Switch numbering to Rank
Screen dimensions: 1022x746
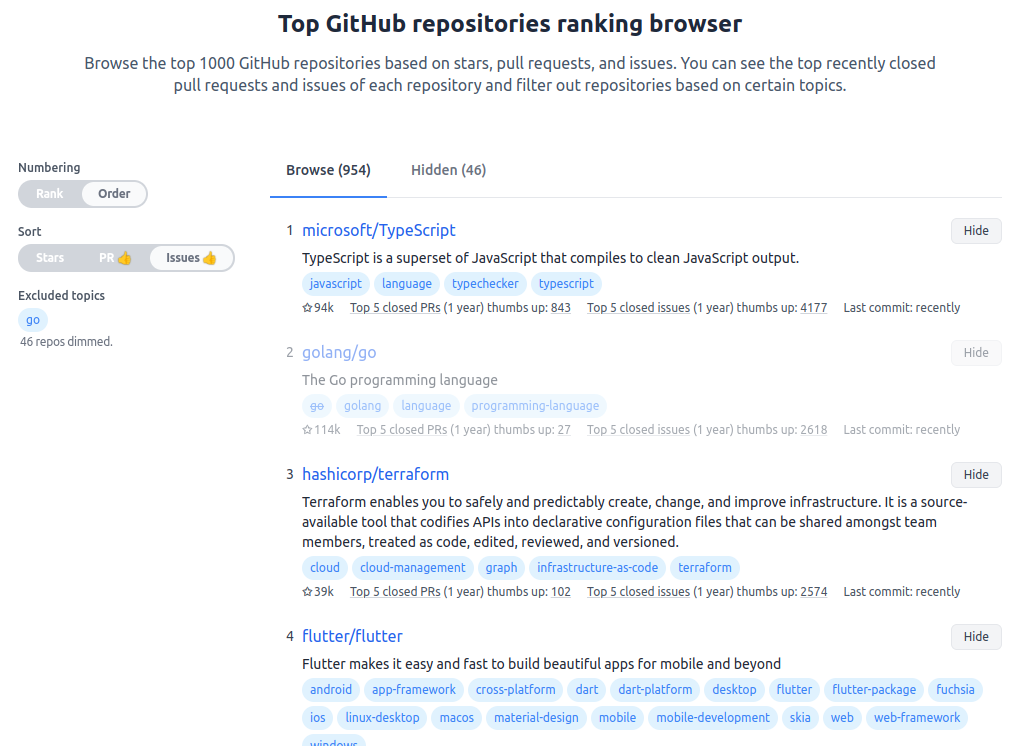tap(50, 194)
